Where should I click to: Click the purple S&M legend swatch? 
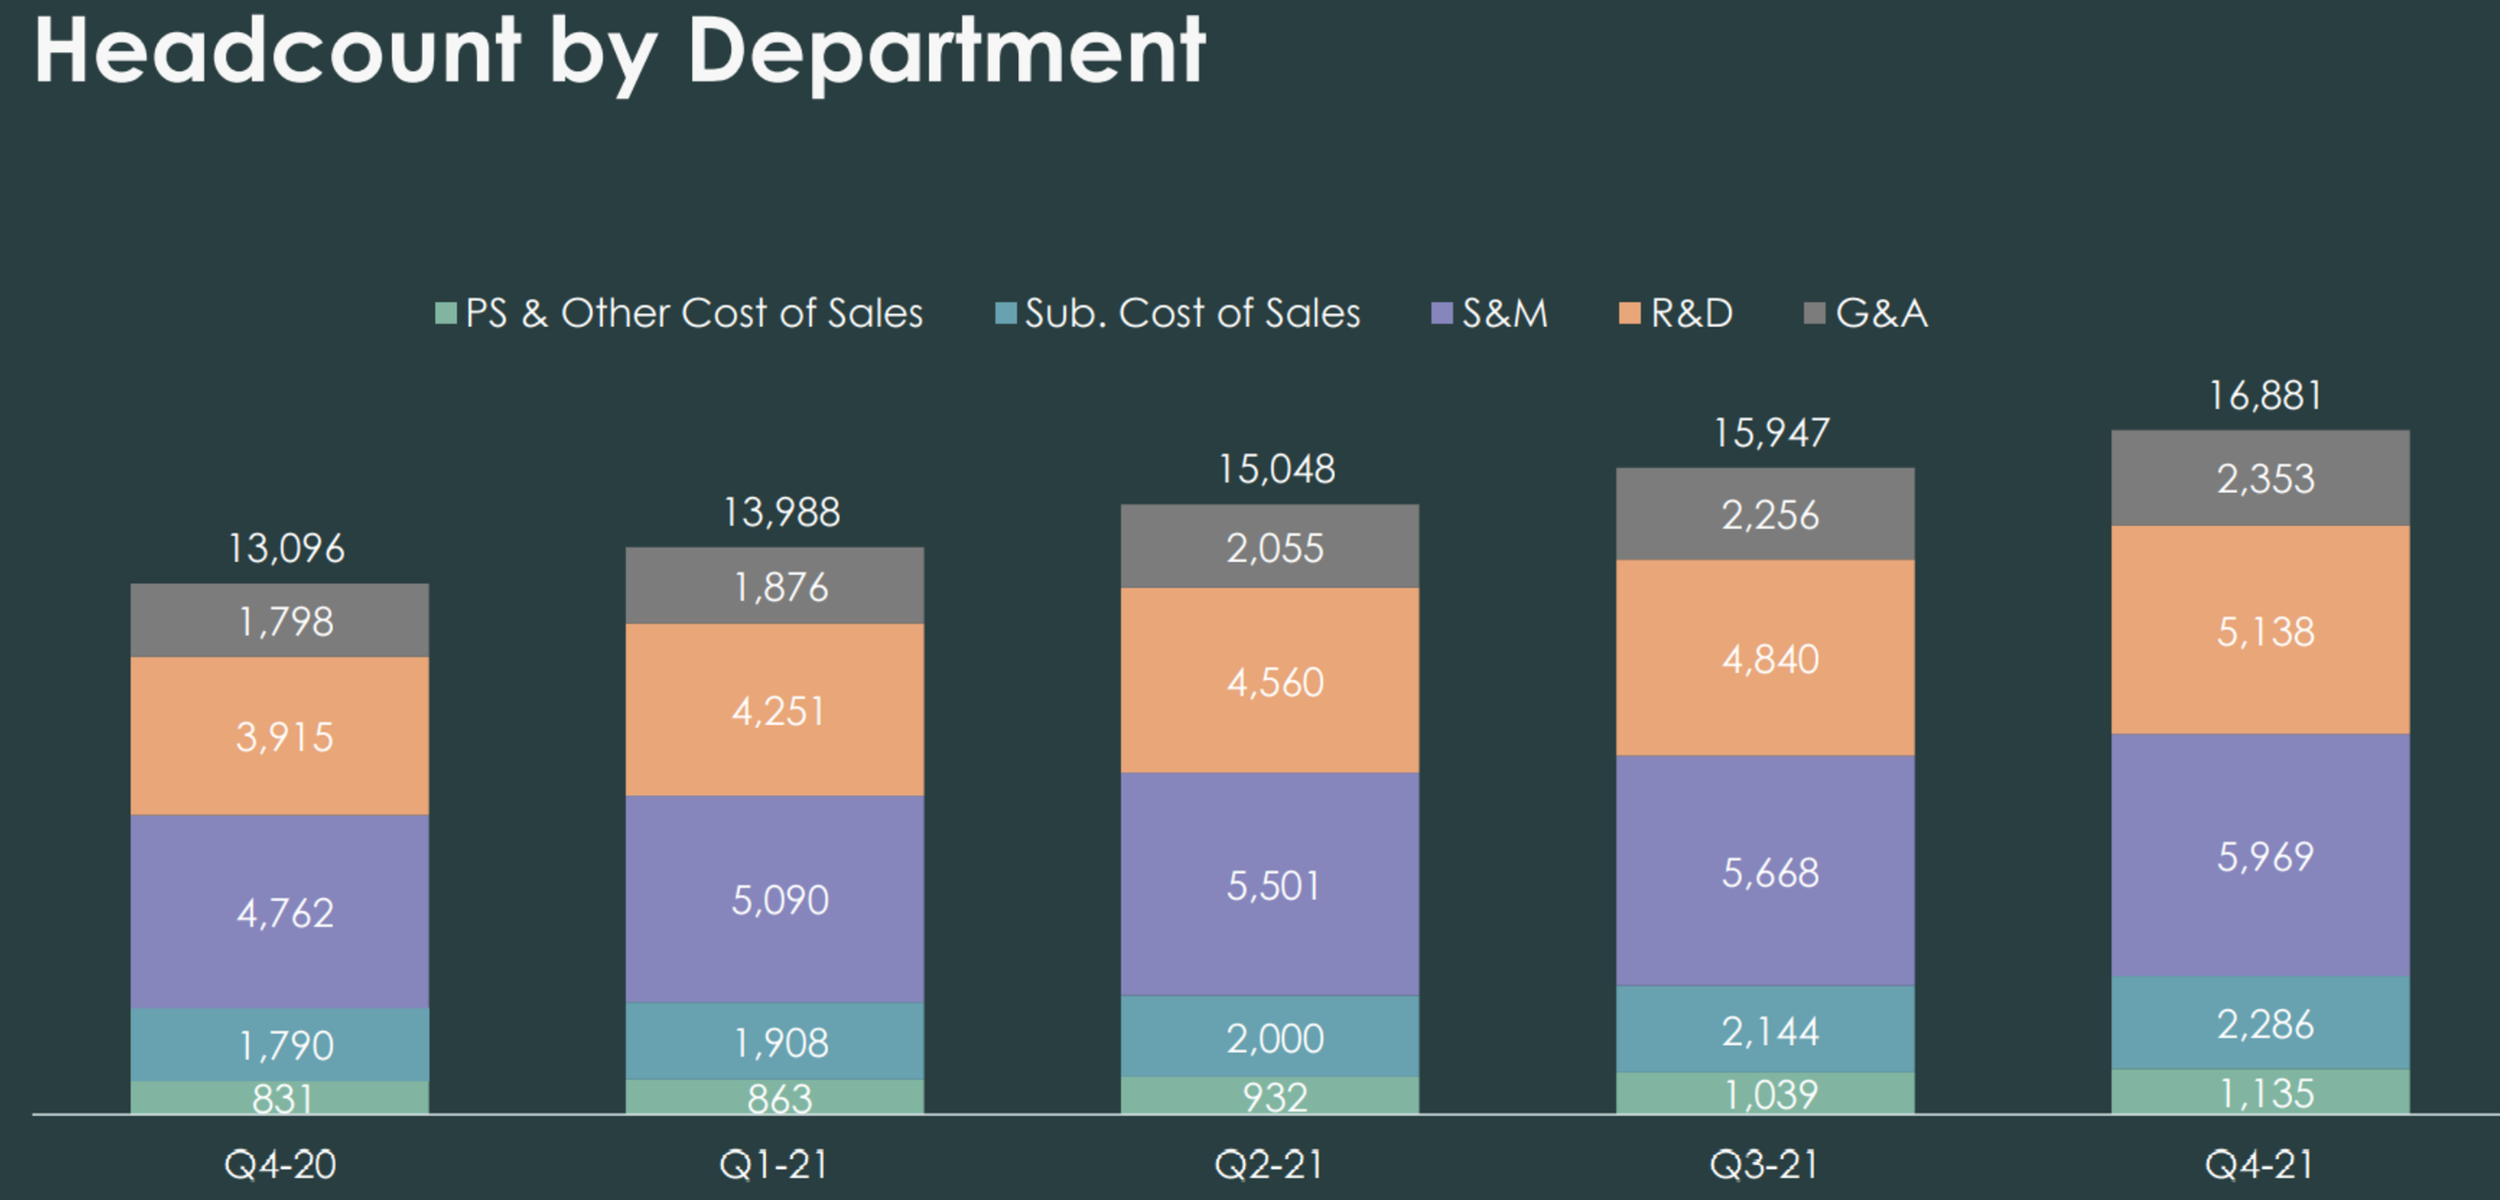(x=1442, y=314)
